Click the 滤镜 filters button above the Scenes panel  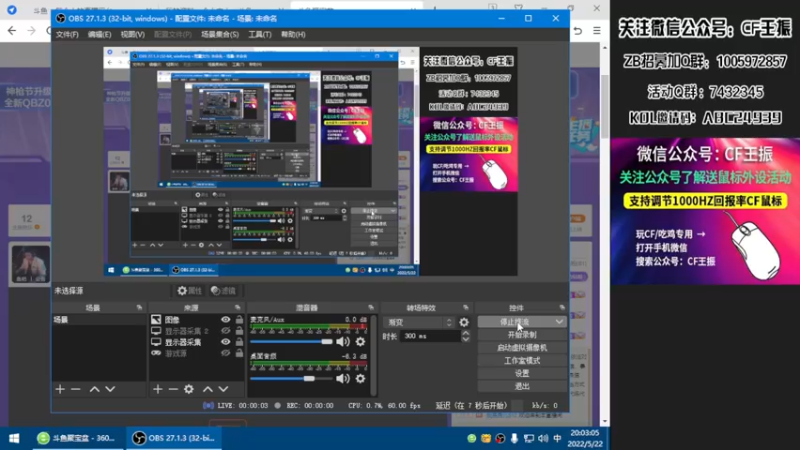pos(223,291)
